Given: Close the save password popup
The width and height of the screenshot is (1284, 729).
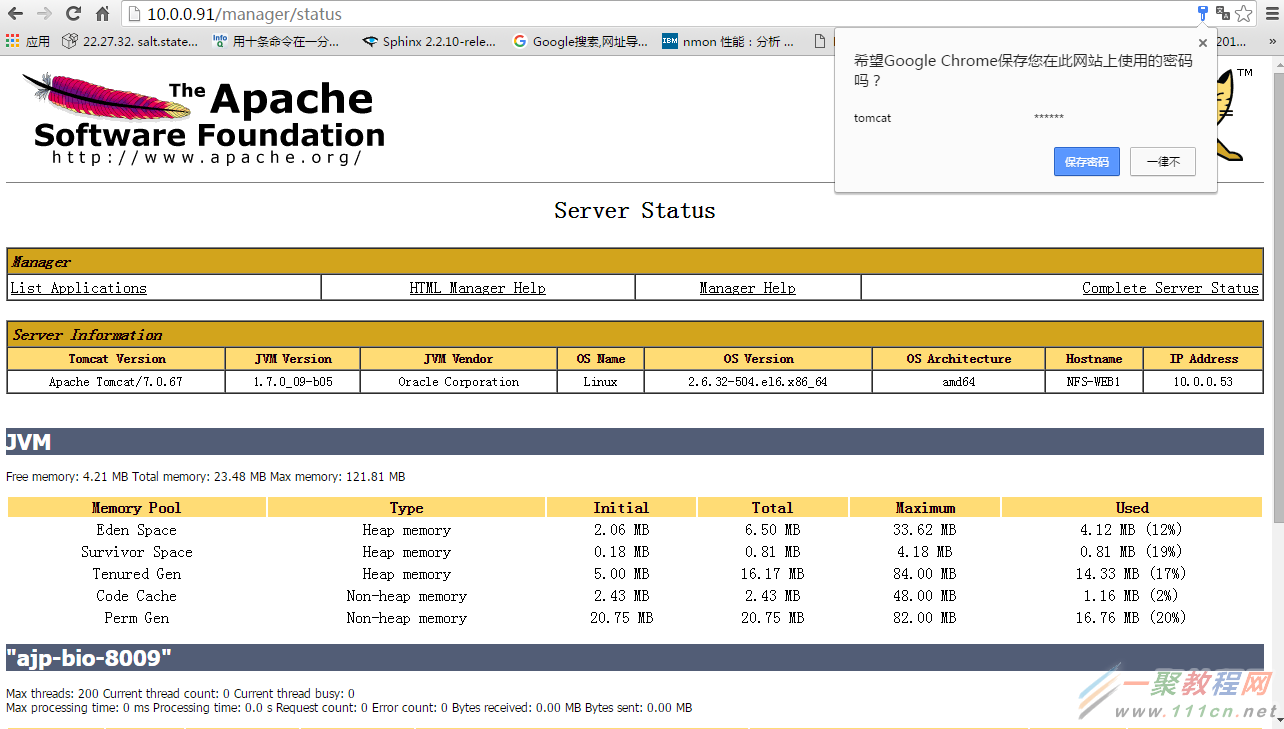Looking at the screenshot, I should 1203,43.
